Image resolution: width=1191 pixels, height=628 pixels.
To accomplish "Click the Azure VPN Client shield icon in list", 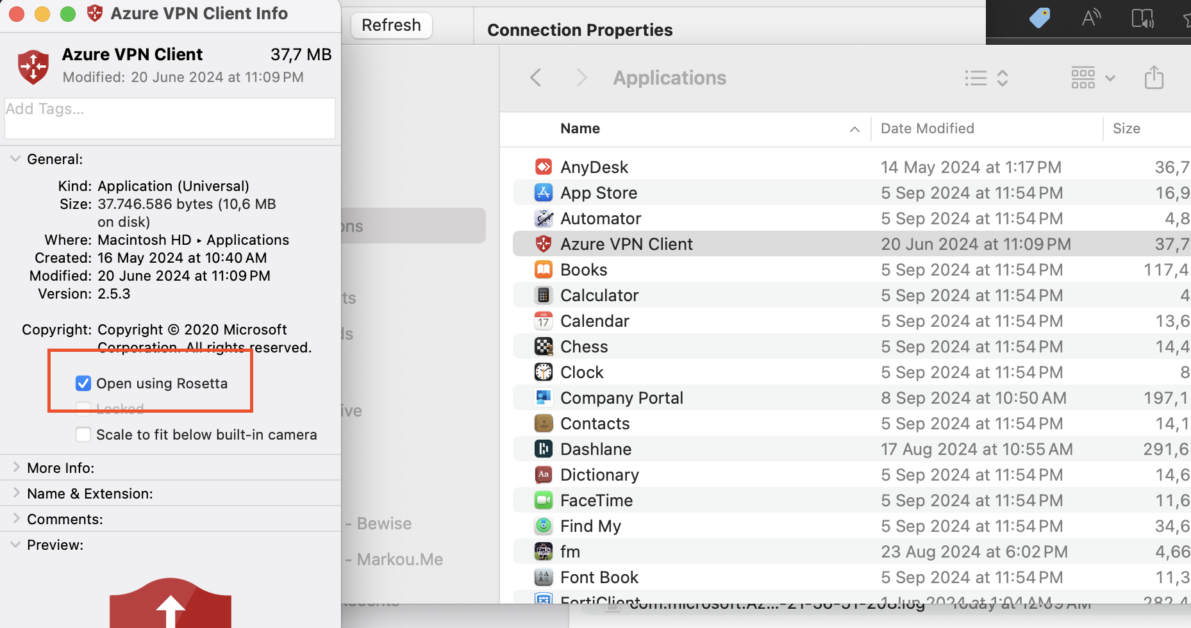I will (543, 244).
